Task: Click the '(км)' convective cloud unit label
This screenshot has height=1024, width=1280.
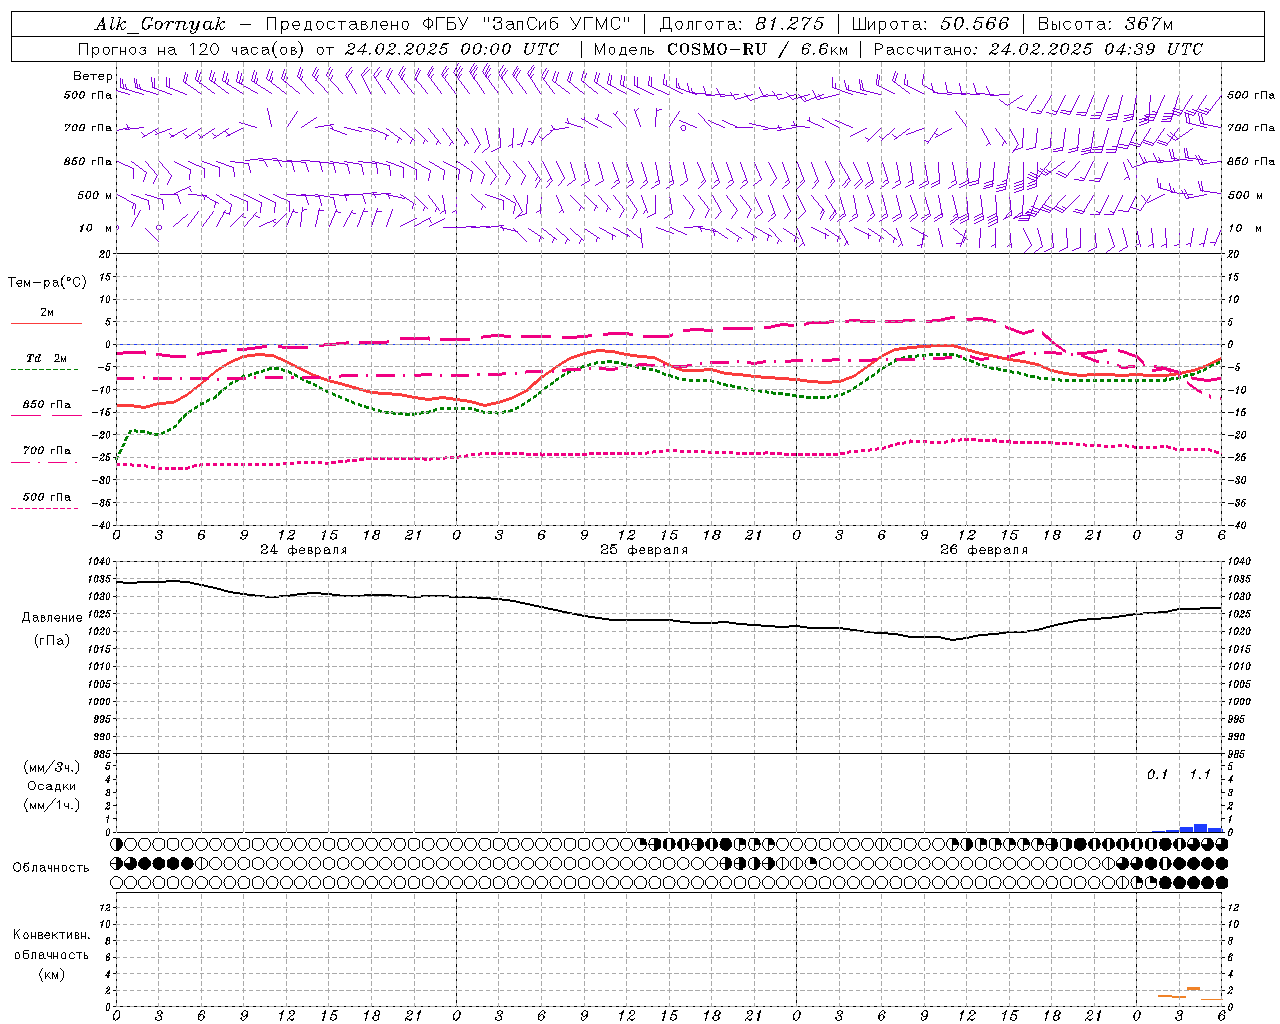Action: [x=51, y=974]
